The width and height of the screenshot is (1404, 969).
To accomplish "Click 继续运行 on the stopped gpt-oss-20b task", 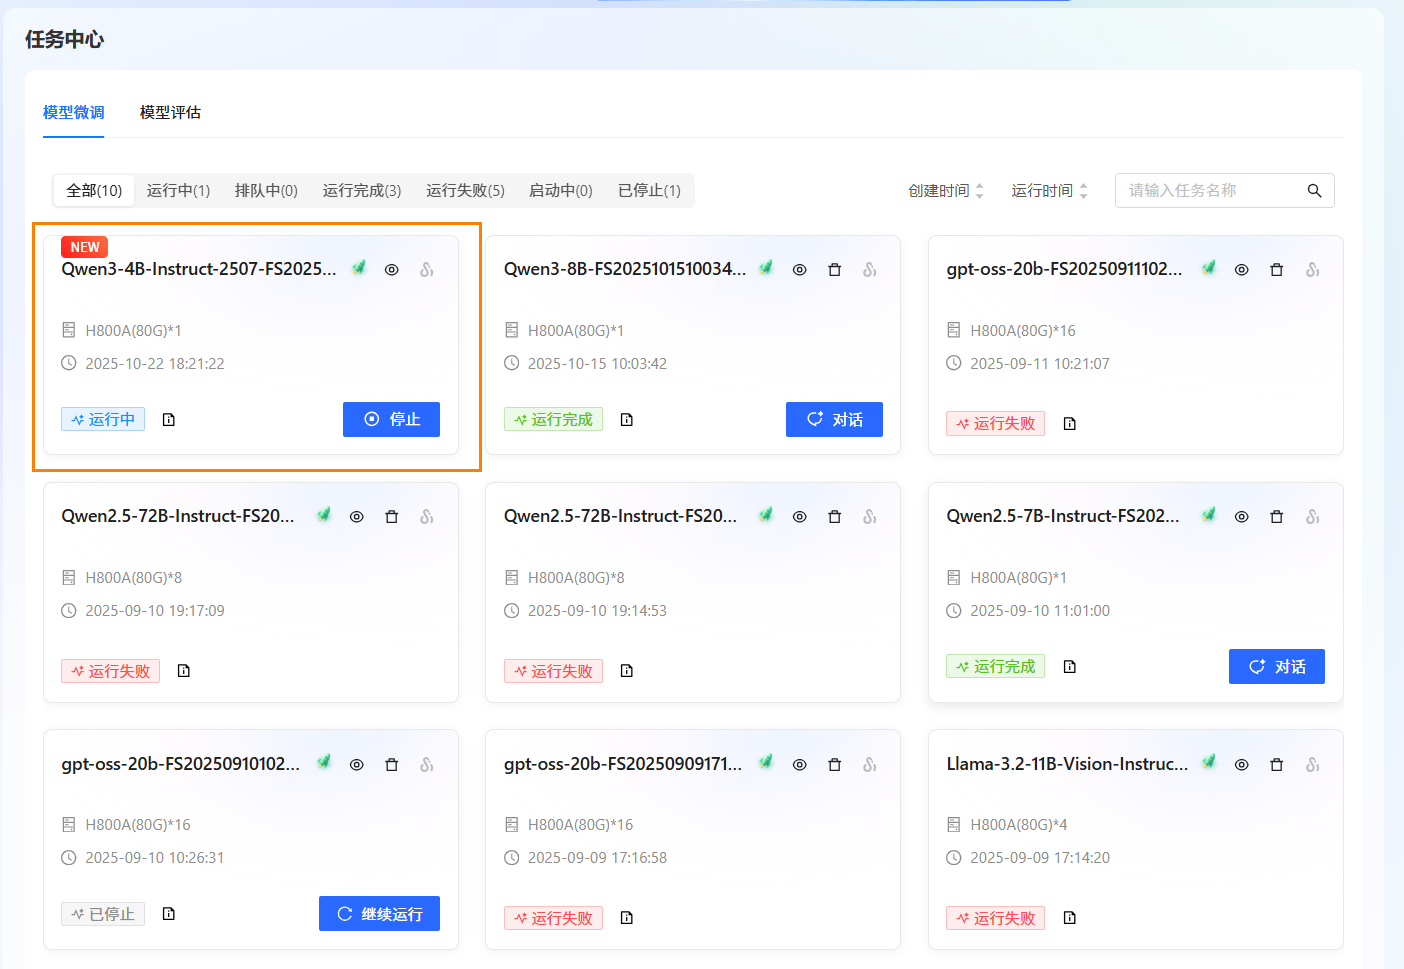I will coord(379,914).
